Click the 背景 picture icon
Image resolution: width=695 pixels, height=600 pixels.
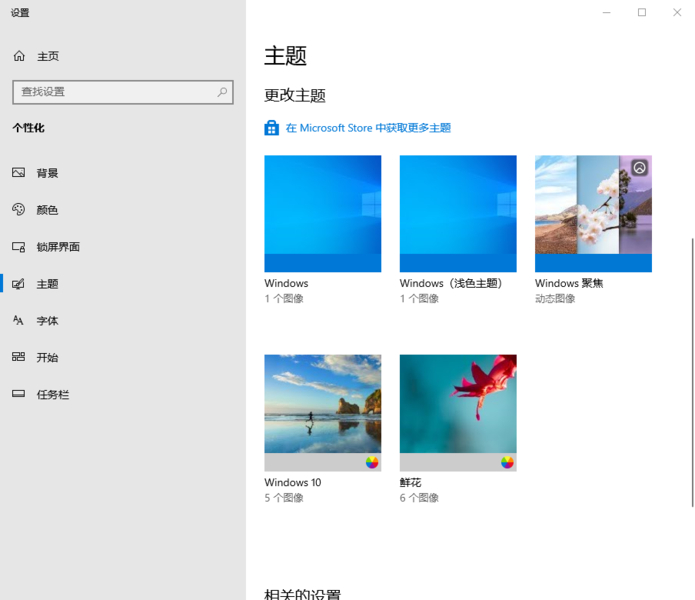click(19, 172)
